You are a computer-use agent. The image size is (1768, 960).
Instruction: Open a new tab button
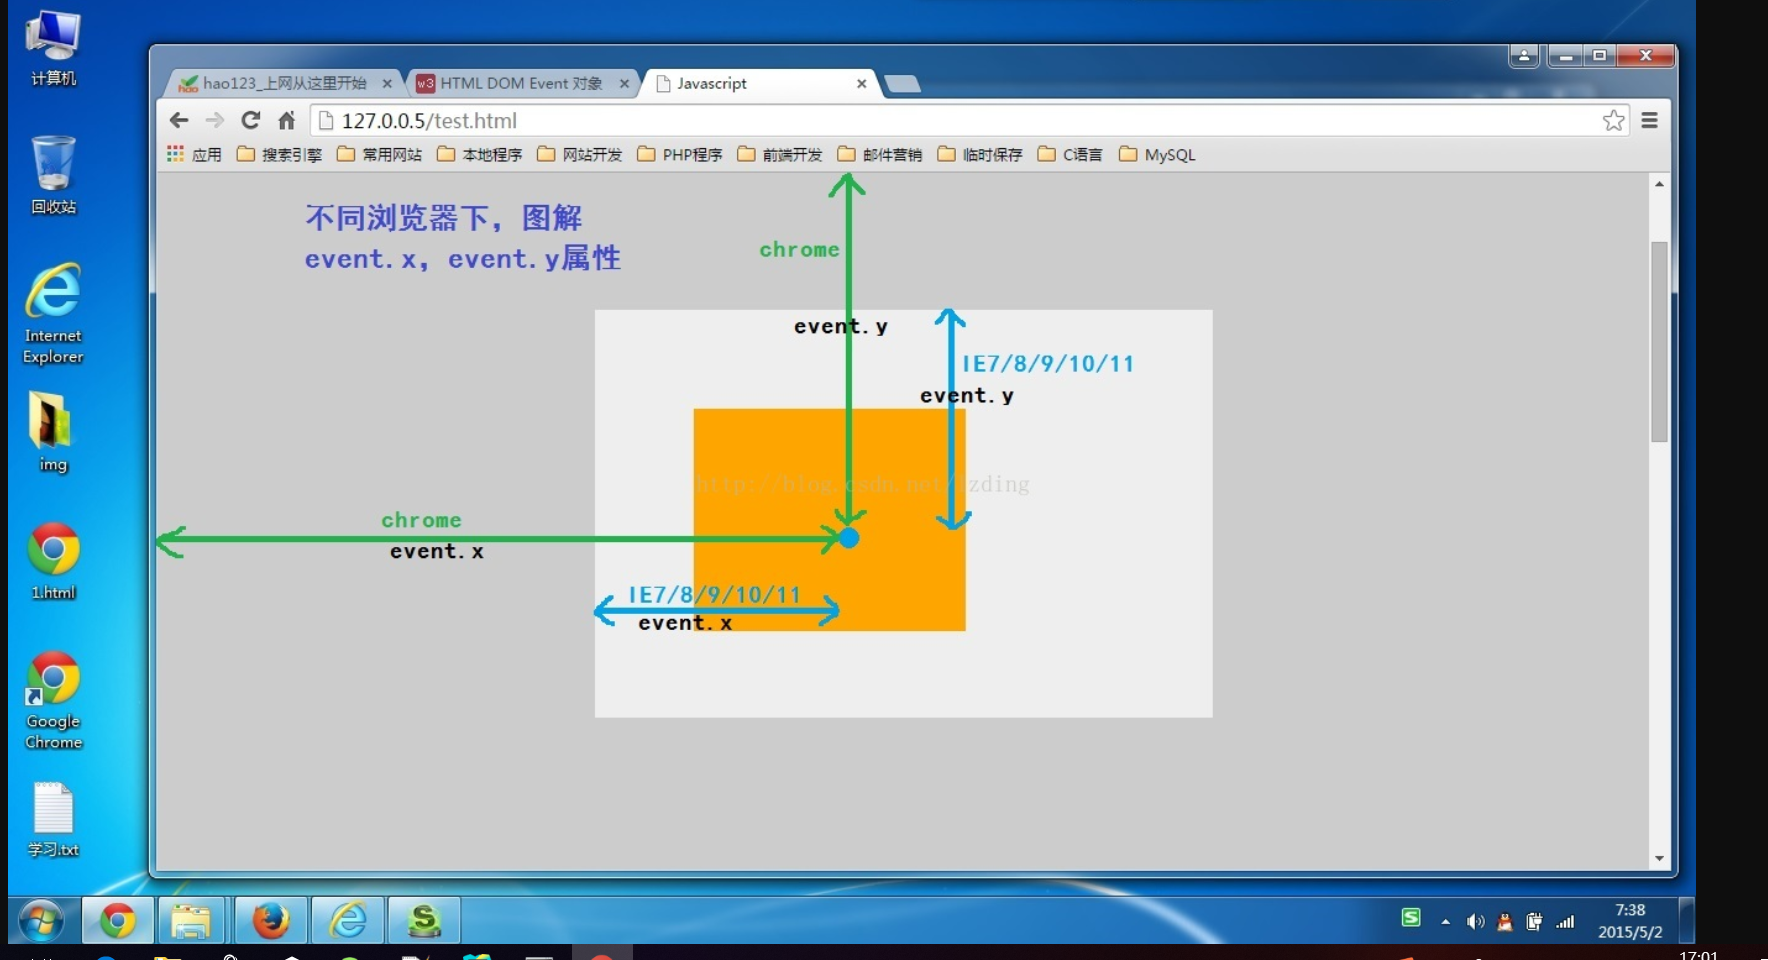[x=902, y=84]
